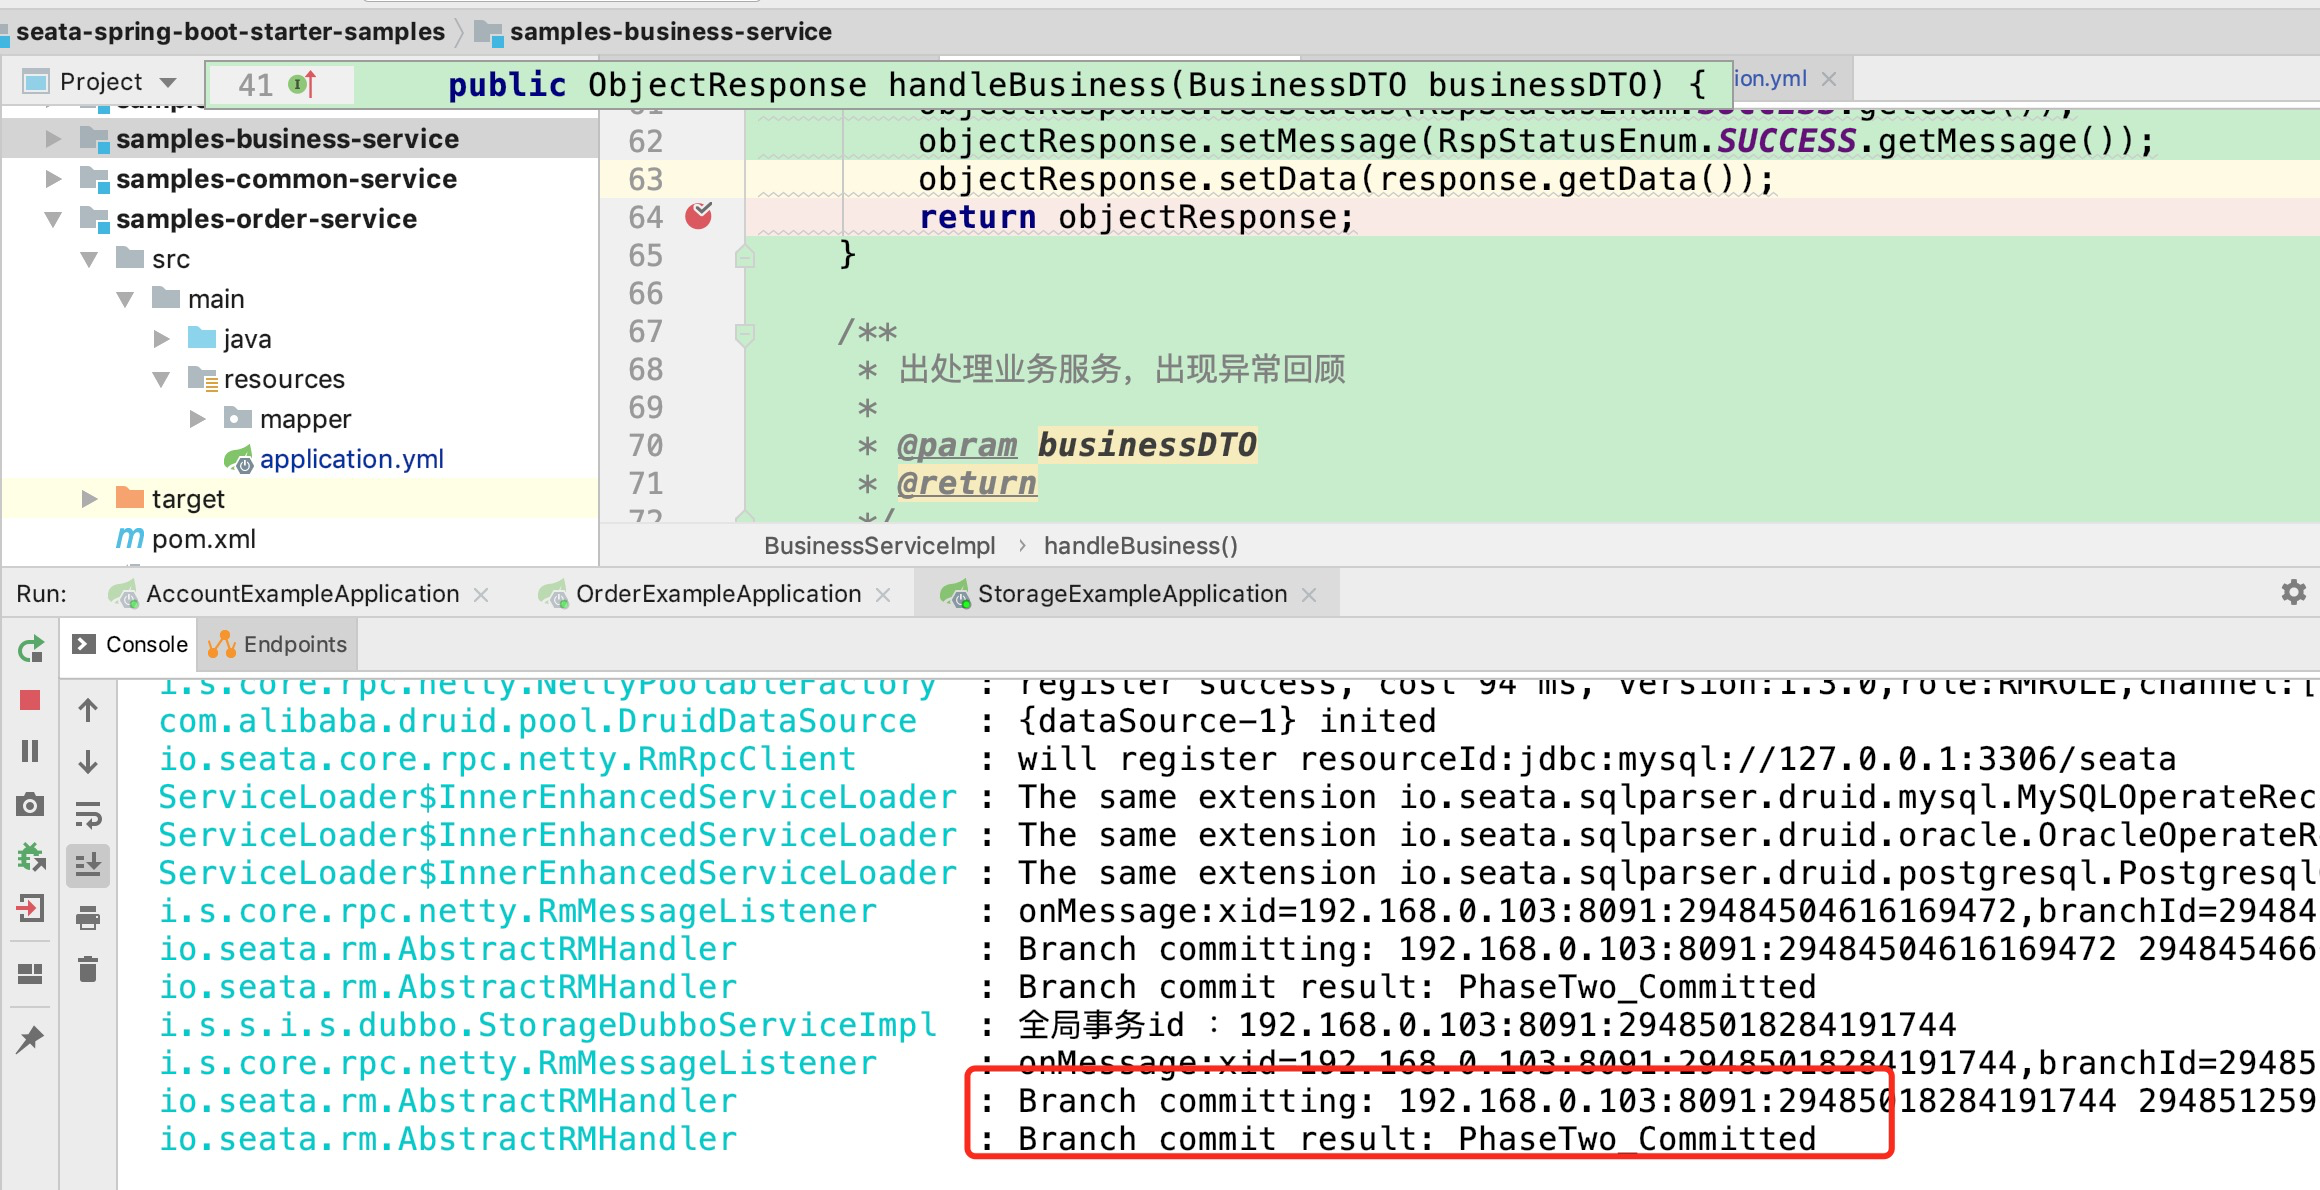
Task: Click the print console output icon
Action: pyautogui.click(x=88, y=917)
